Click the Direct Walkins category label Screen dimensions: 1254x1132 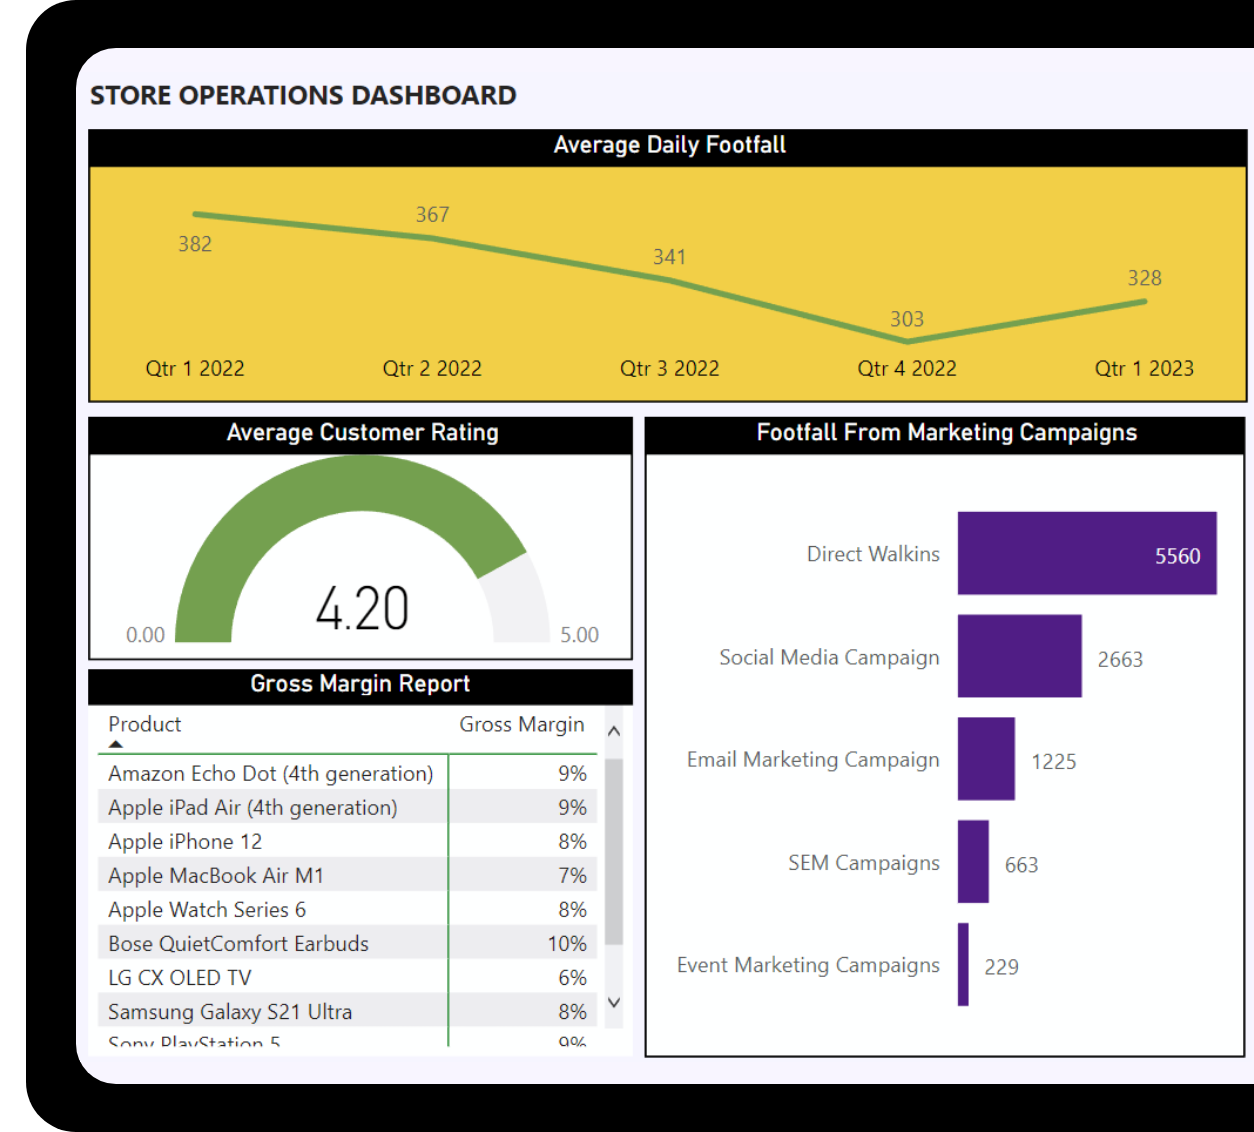tap(873, 554)
